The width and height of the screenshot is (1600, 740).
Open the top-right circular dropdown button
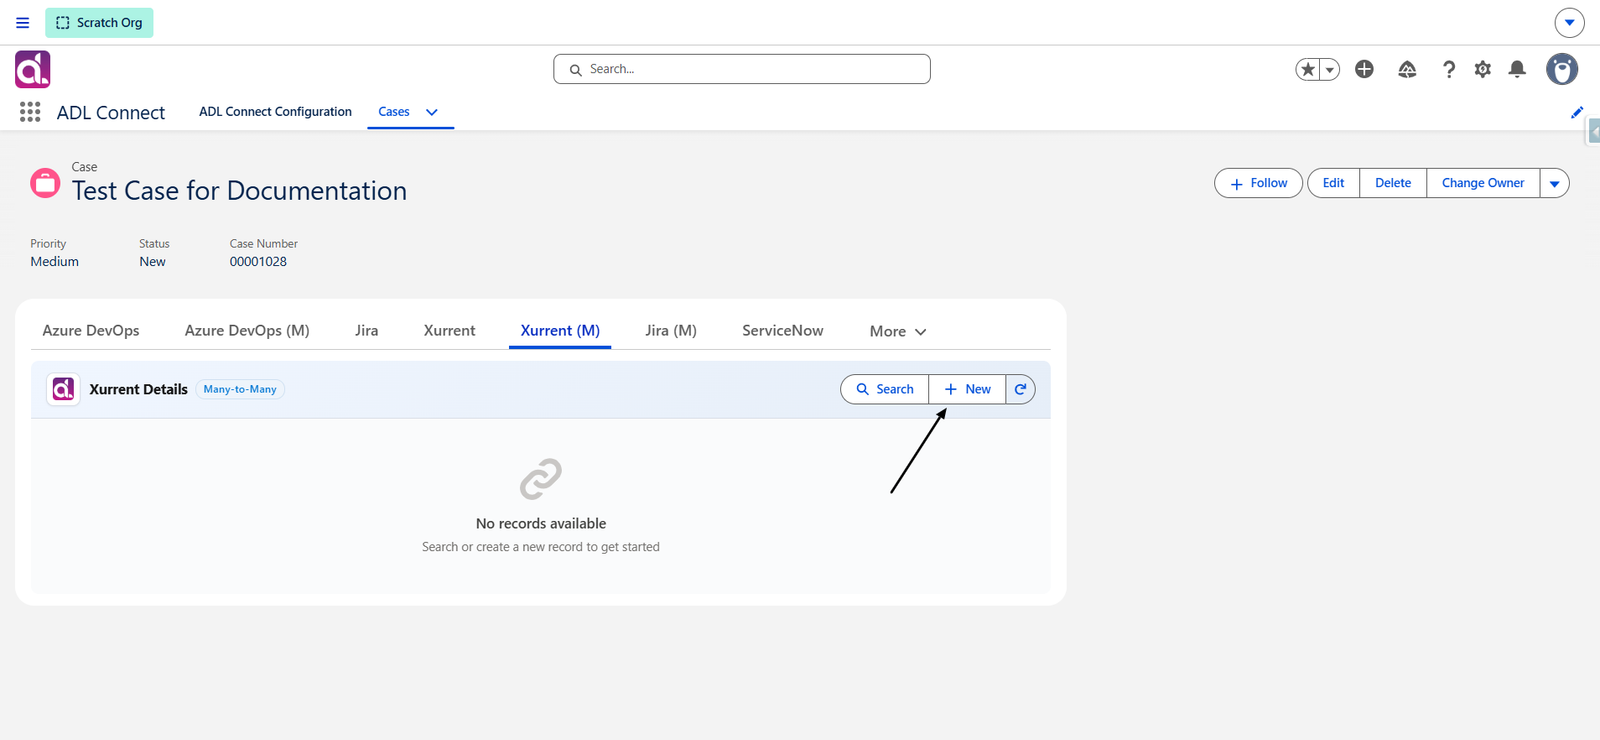point(1569,22)
